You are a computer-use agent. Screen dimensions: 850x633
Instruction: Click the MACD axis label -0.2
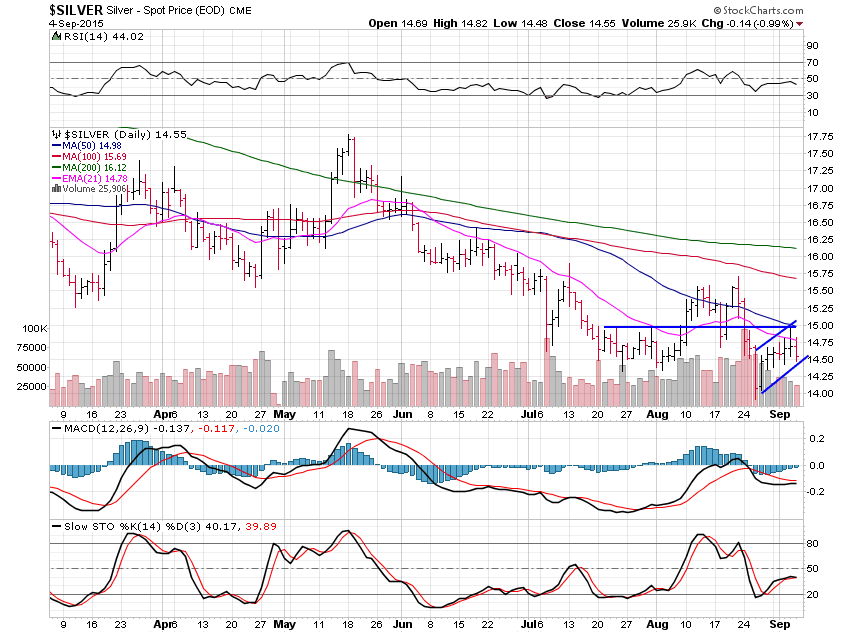816,492
